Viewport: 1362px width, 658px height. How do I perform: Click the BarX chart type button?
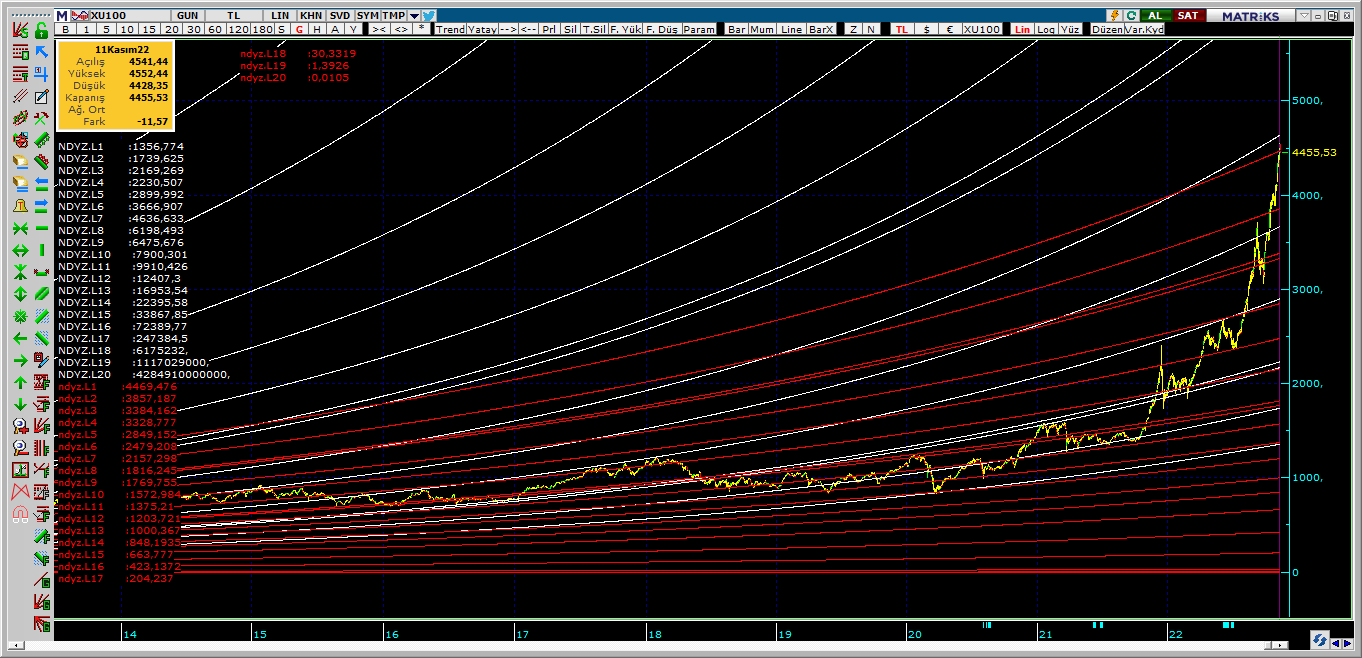[821, 29]
